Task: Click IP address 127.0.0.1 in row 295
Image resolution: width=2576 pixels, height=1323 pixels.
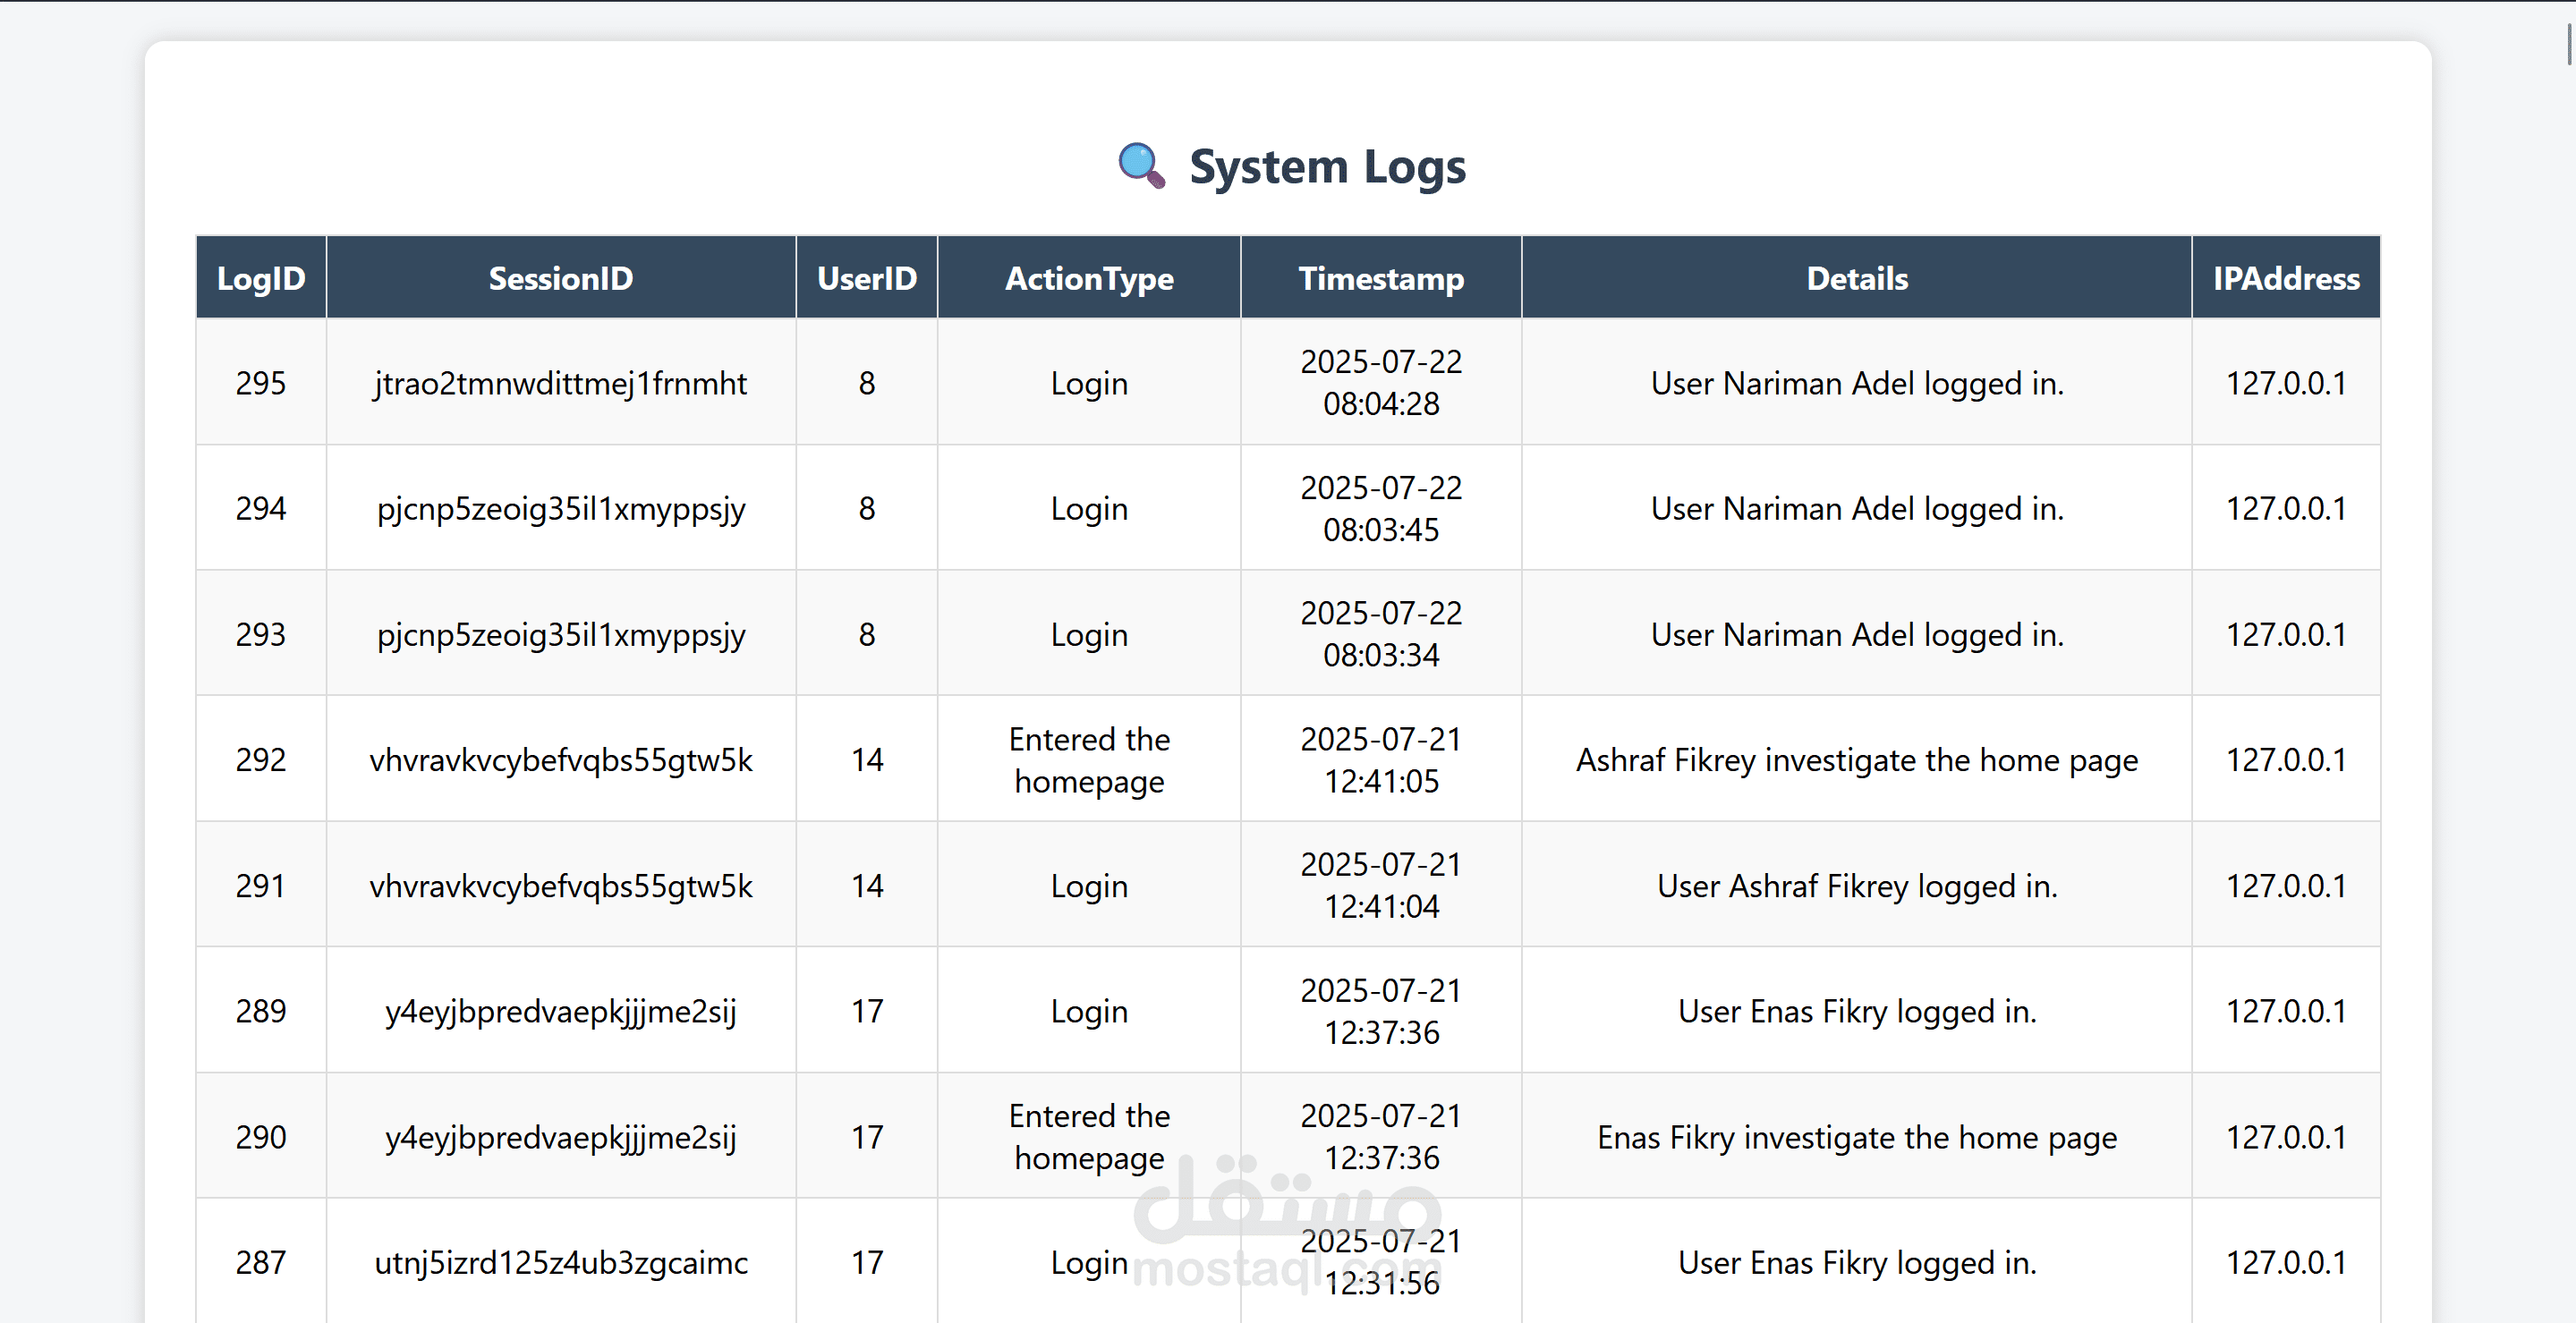Action: coord(2286,383)
